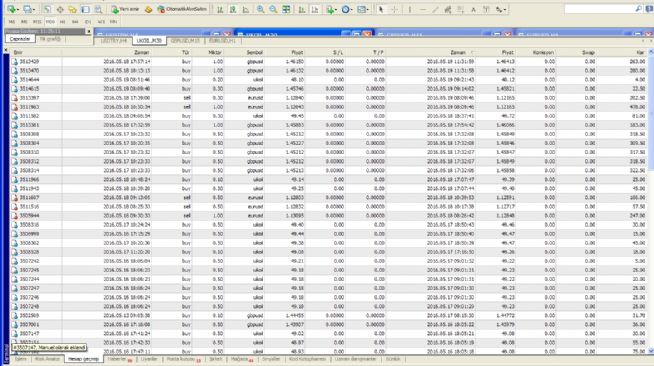Viewport: 654px width, 366px height.
Task: Select the H1 timeframe button
Action: [63, 22]
